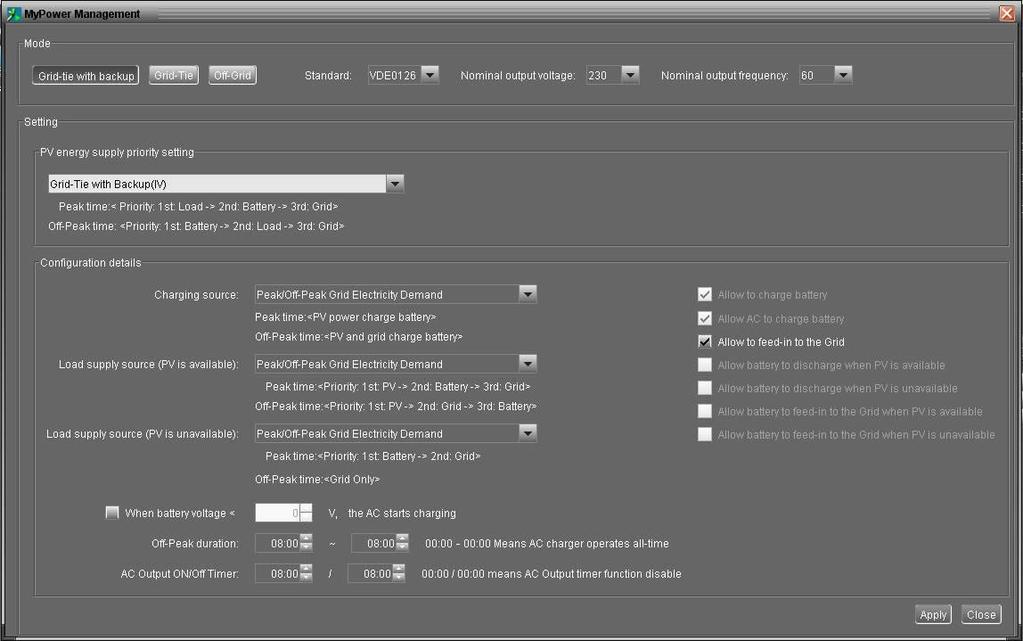Click the AC Output ON/Off Timer label
Viewport: 1023px width, 641px height.
point(180,574)
